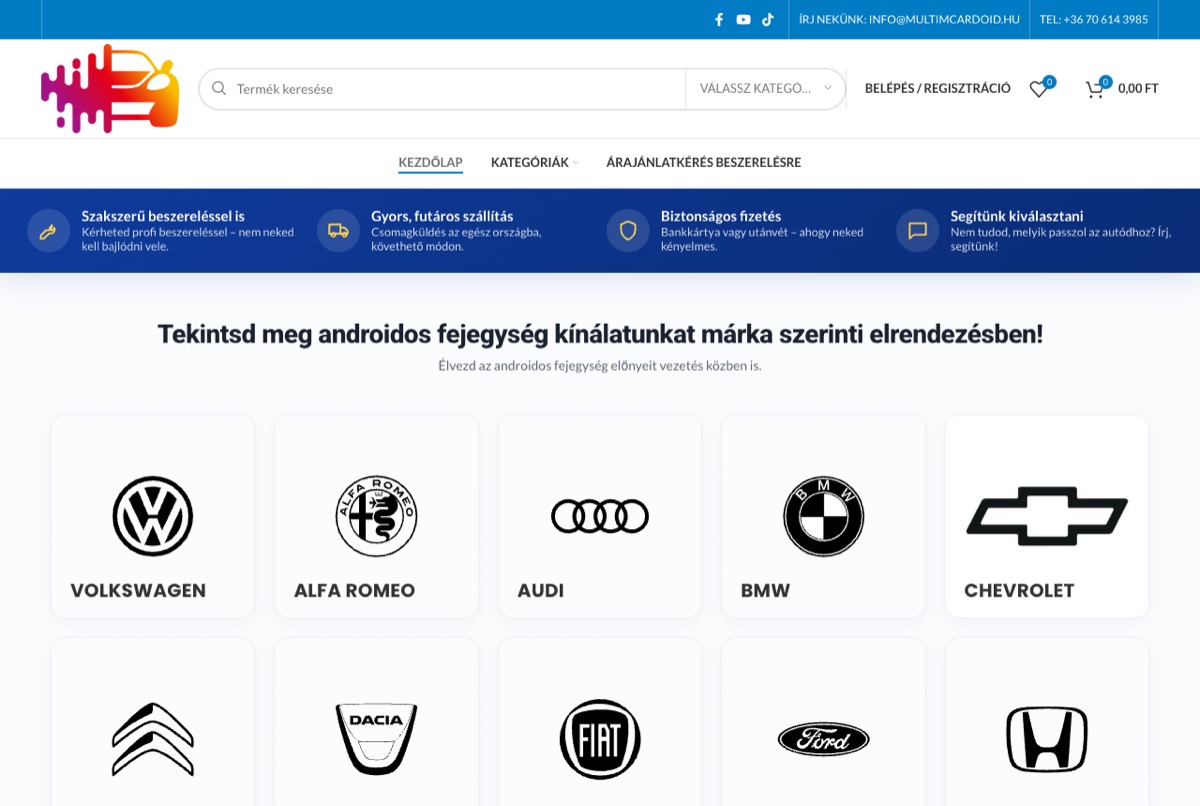The width and height of the screenshot is (1200, 806).
Task: Open the Facebook social icon
Action: (719, 19)
